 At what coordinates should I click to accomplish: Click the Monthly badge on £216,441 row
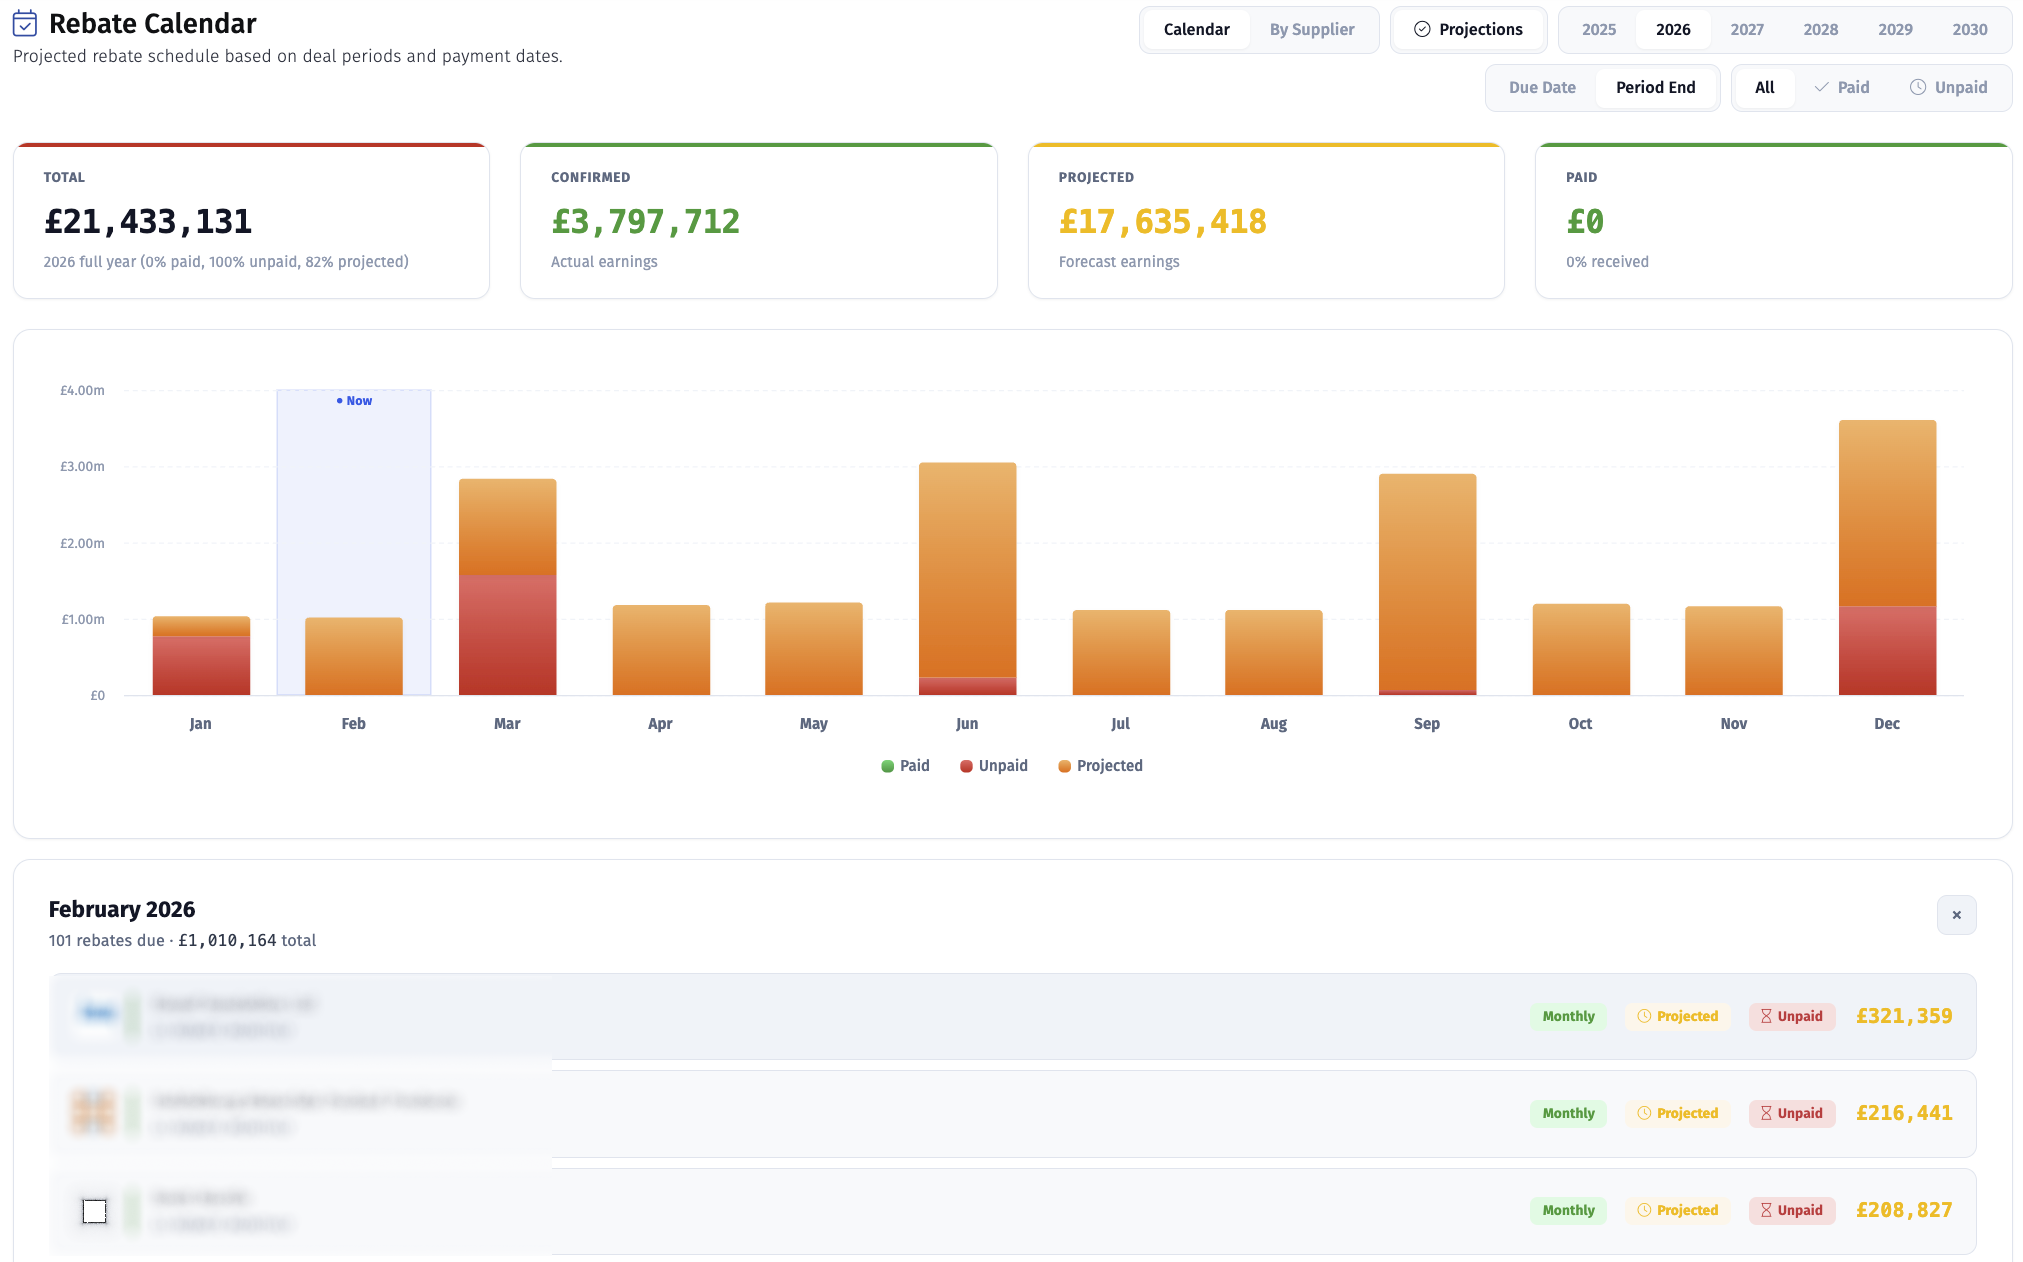click(x=1567, y=1113)
